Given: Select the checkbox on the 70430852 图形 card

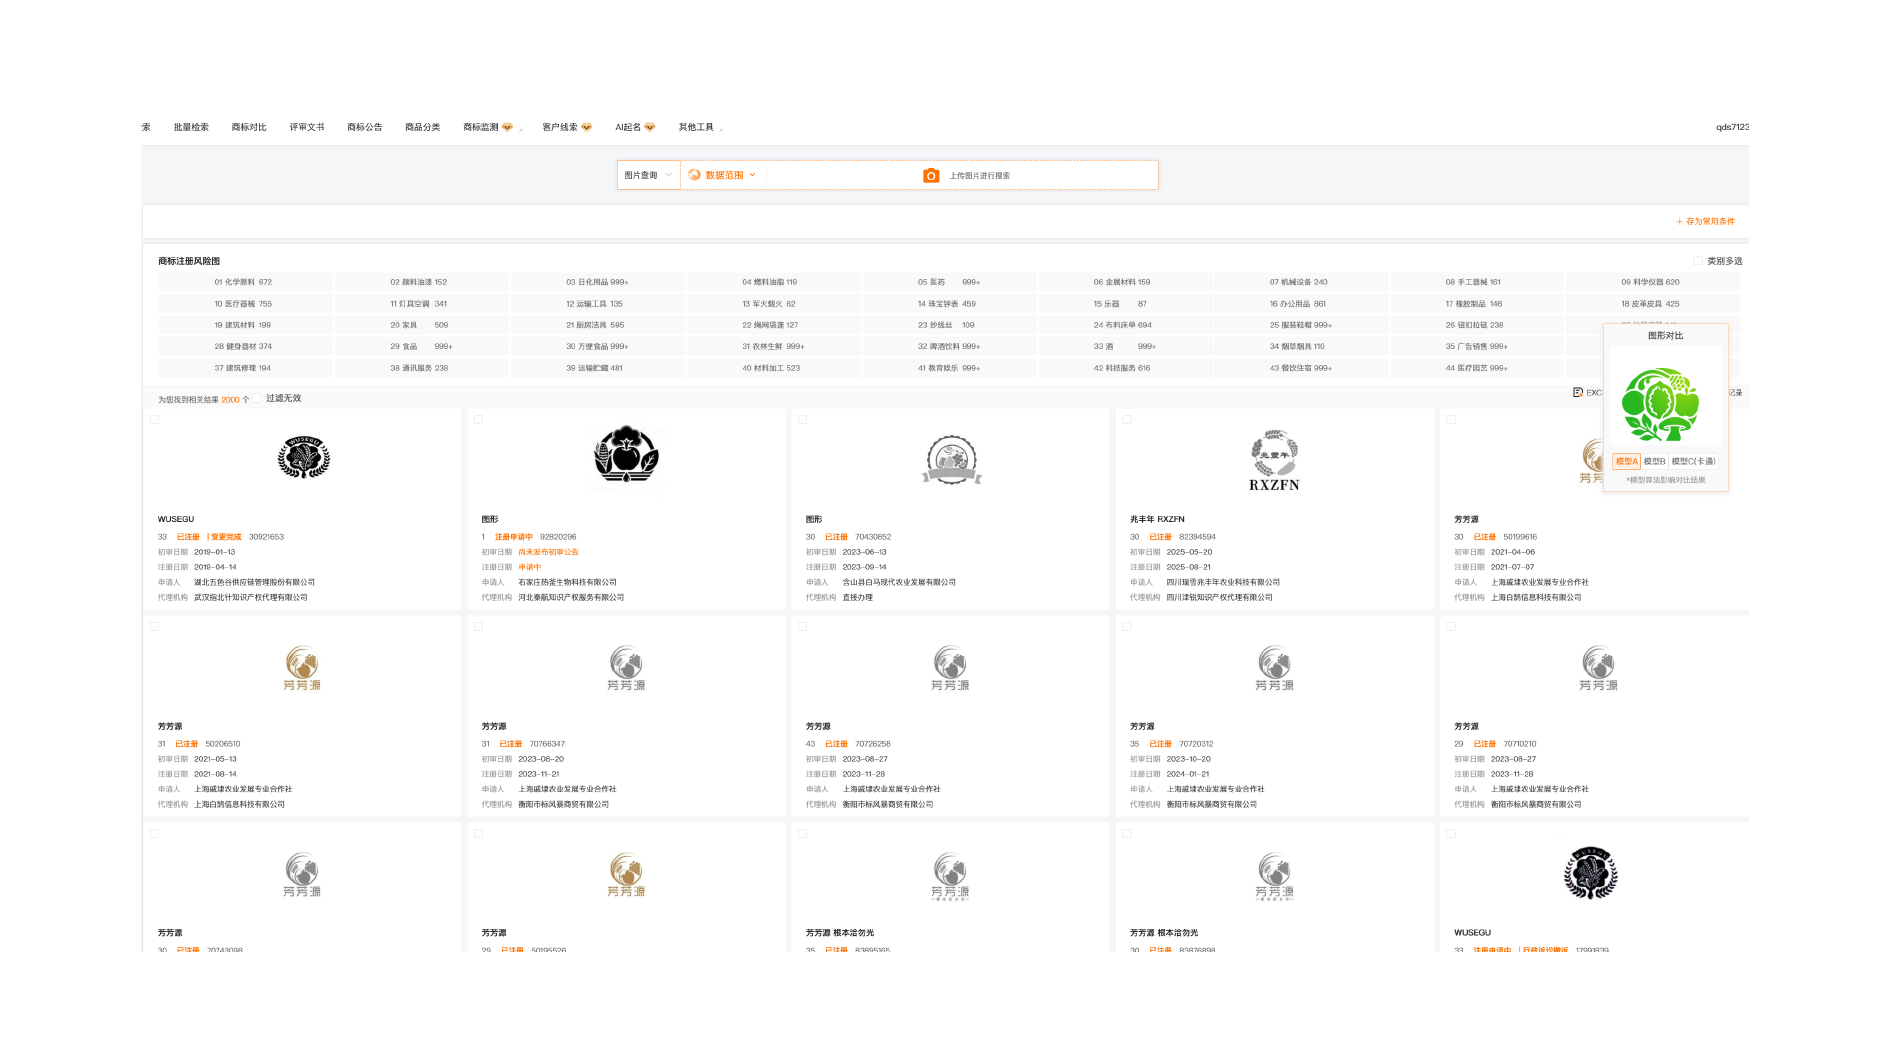Looking at the screenshot, I should (x=803, y=420).
